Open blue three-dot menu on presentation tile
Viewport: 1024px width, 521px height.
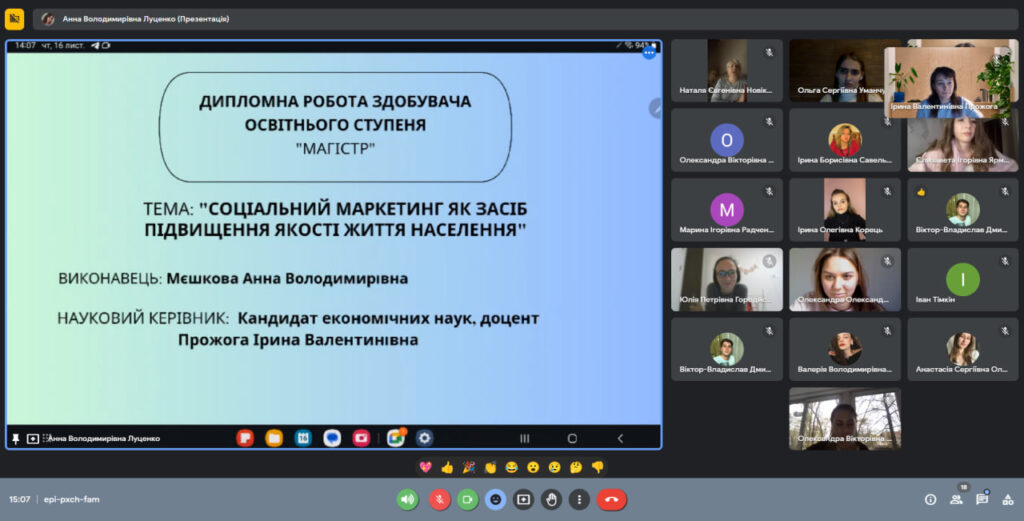click(x=649, y=52)
